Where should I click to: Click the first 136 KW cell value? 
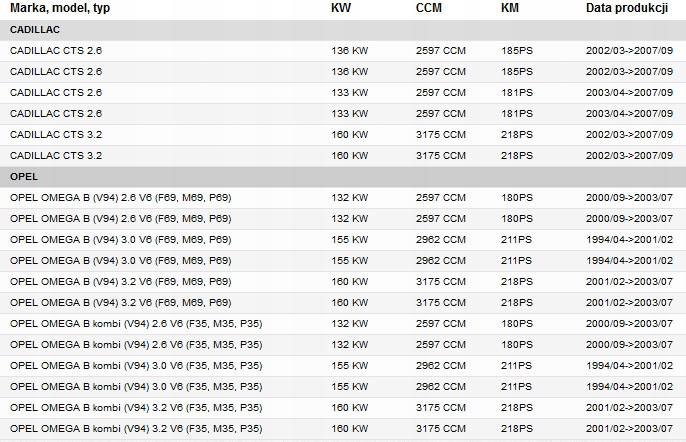[350, 51]
